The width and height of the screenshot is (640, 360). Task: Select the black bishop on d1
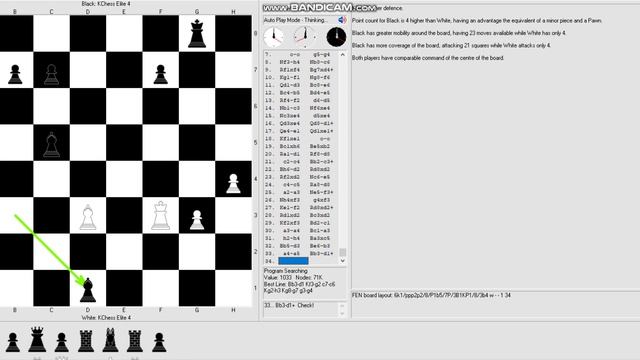[88, 290]
